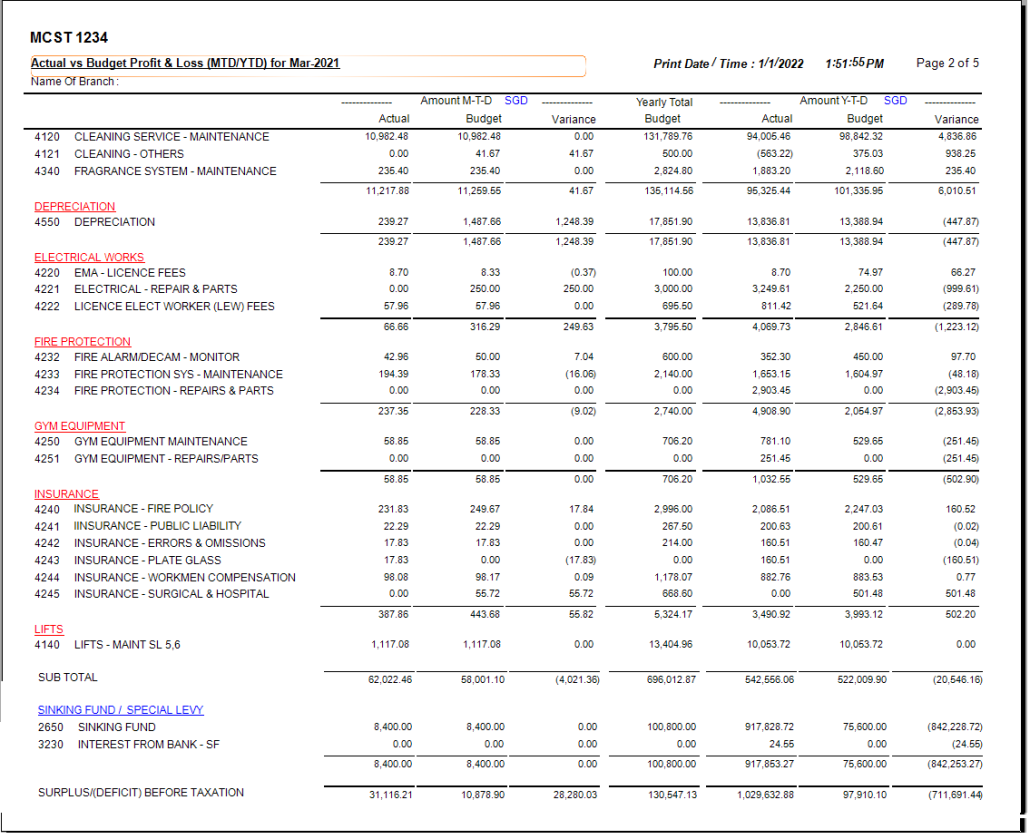The height and width of the screenshot is (839, 1030).
Task: Click the GYM EQUIPMENT heading link
Action: click(x=80, y=426)
